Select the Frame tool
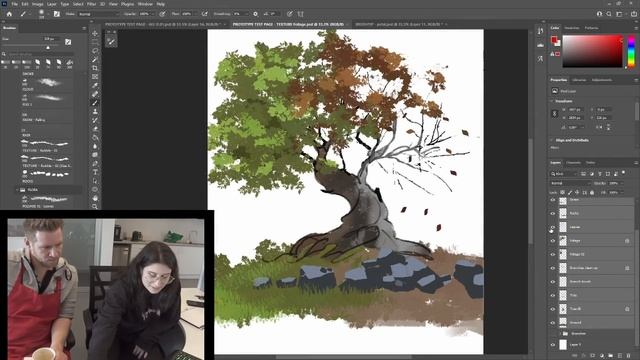The width and height of the screenshot is (640, 360). (x=95, y=77)
